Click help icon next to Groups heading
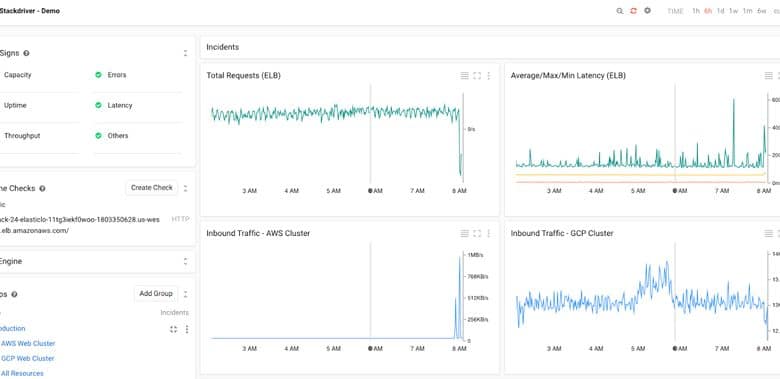The width and height of the screenshot is (780, 379). click(14, 294)
